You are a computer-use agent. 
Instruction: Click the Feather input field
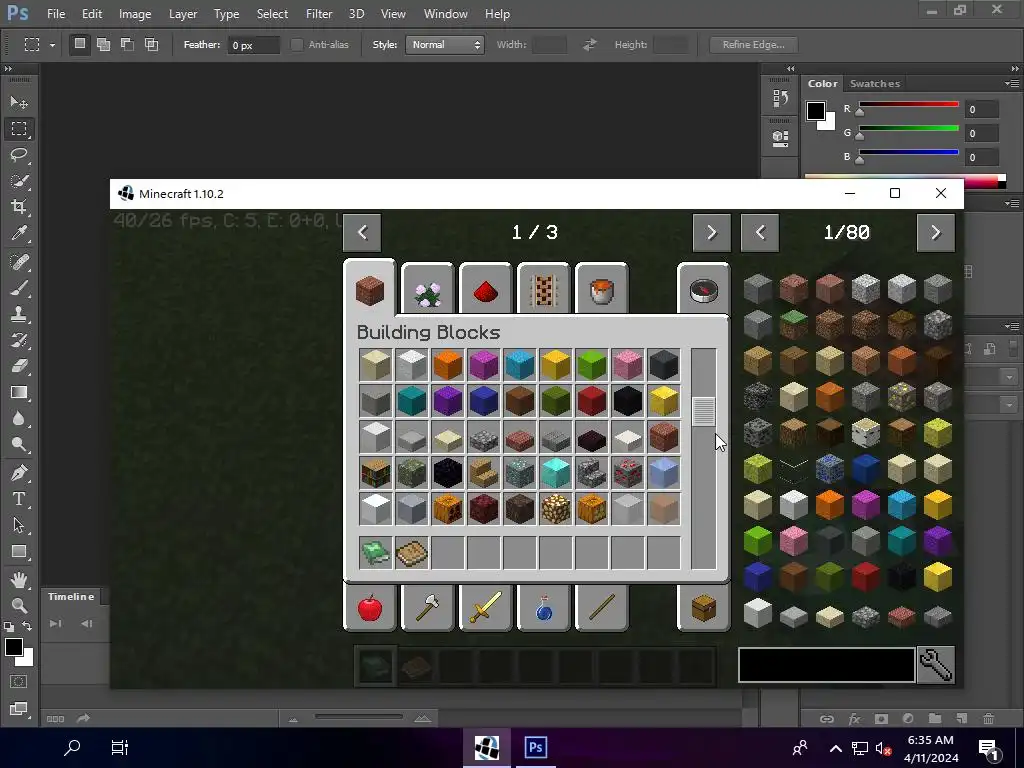point(253,45)
